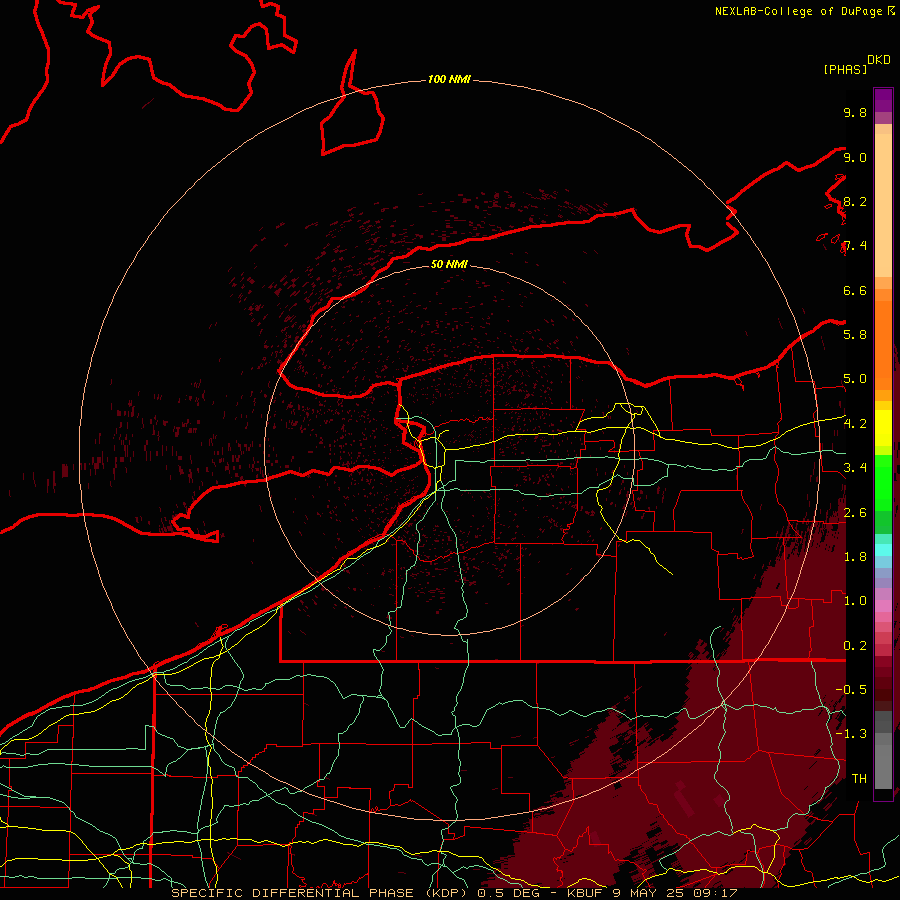900x900 pixels.
Task: Click the 50 NMI range ring label
Action: click(449, 264)
